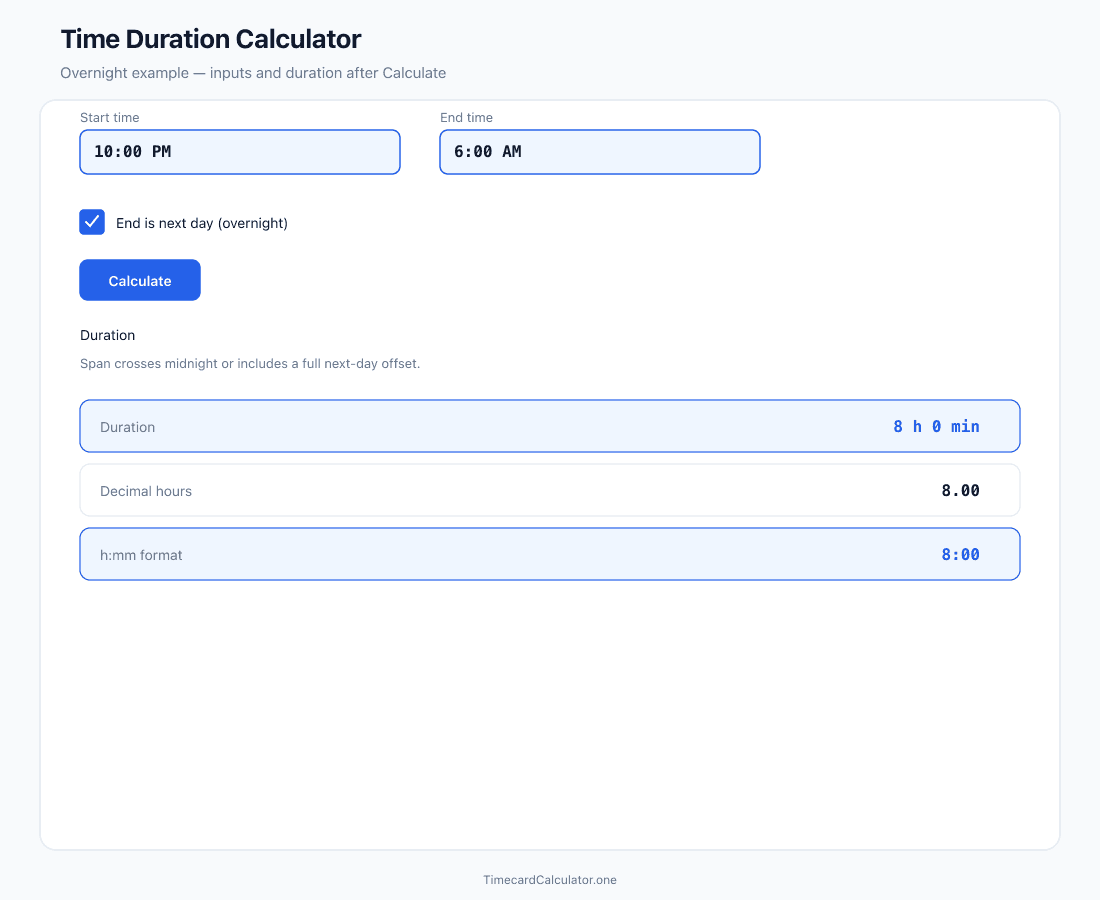
Task: Click the End is next day (overnight) label
Action: tap(202, 223)
